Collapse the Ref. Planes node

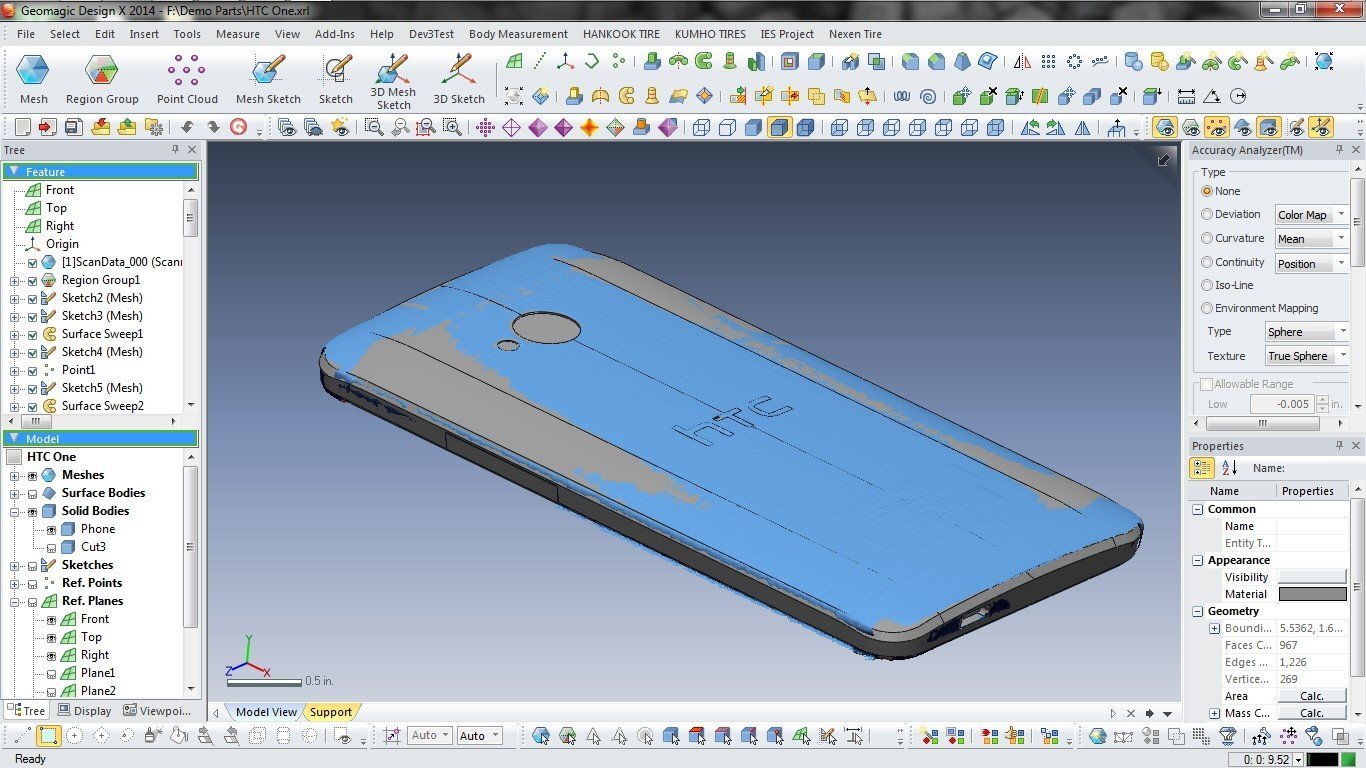click(15, 601)
